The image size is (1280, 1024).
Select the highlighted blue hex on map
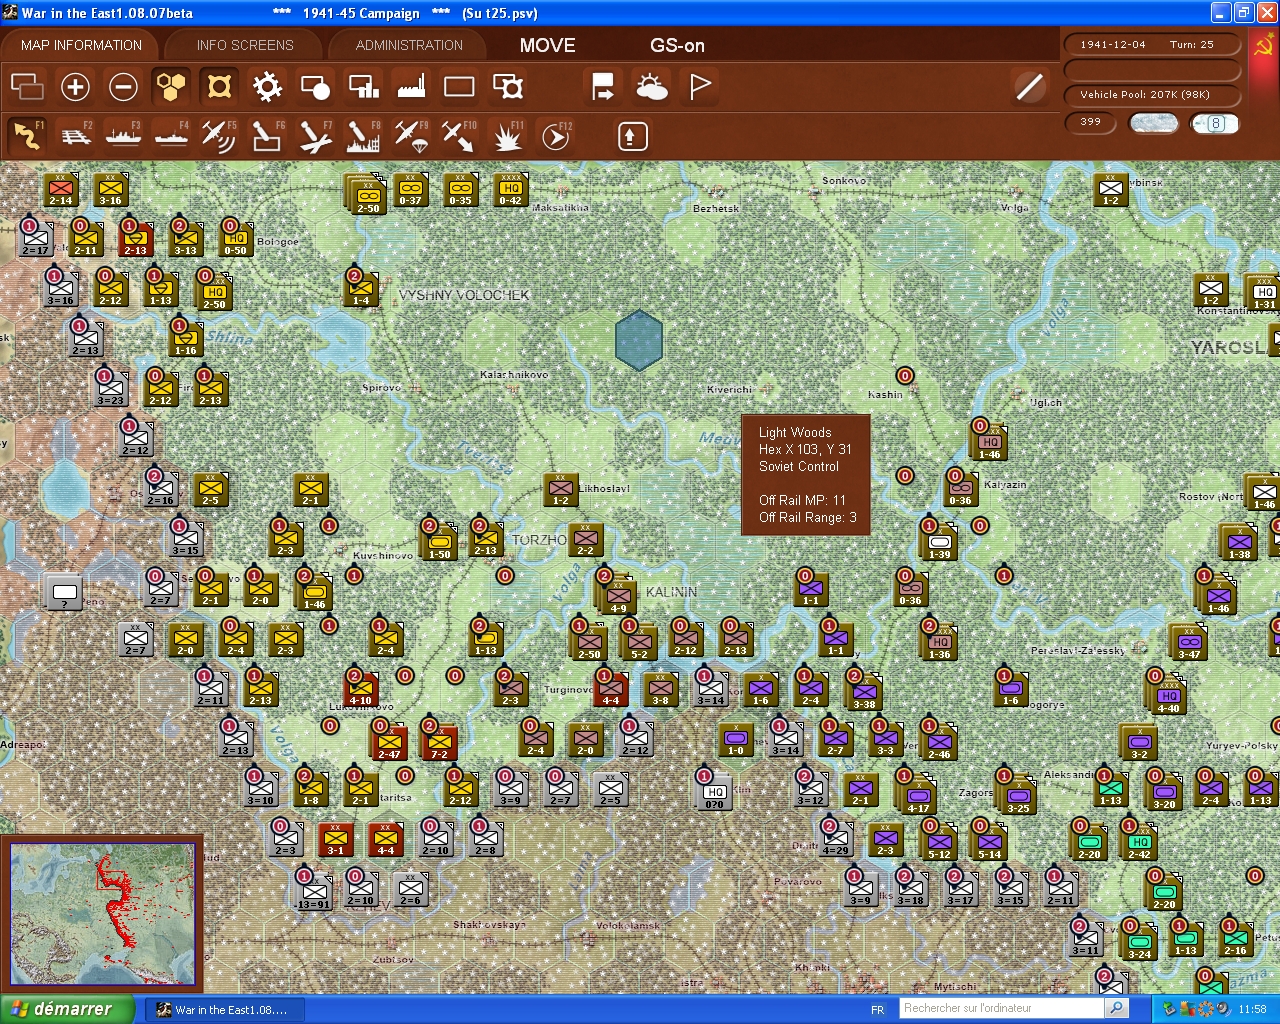tap(639, 340)
